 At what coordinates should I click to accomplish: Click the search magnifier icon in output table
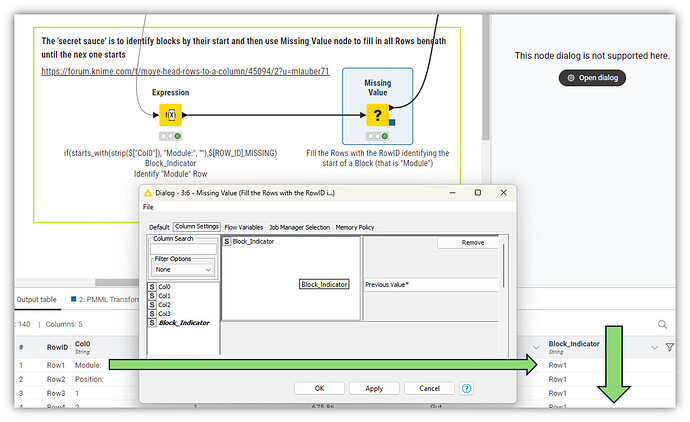[662, 324]
